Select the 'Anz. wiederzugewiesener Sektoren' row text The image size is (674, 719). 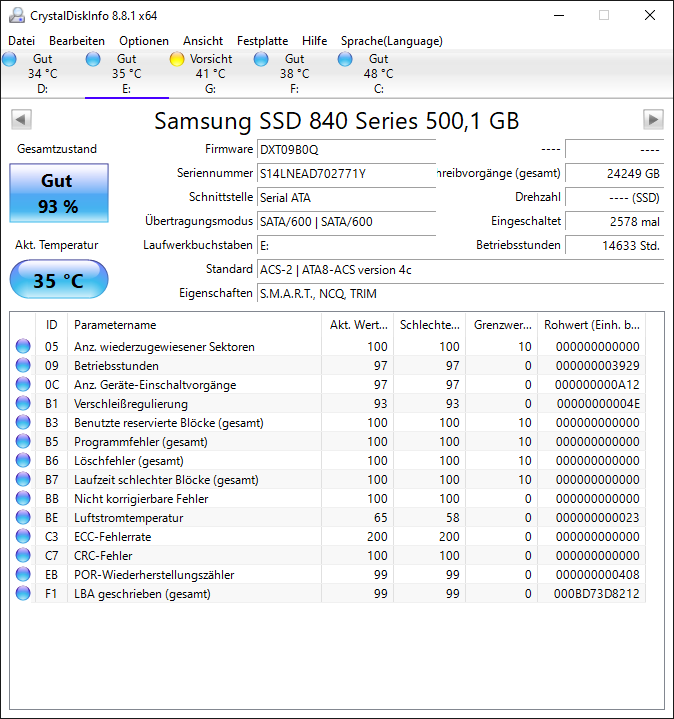(164, 347)
